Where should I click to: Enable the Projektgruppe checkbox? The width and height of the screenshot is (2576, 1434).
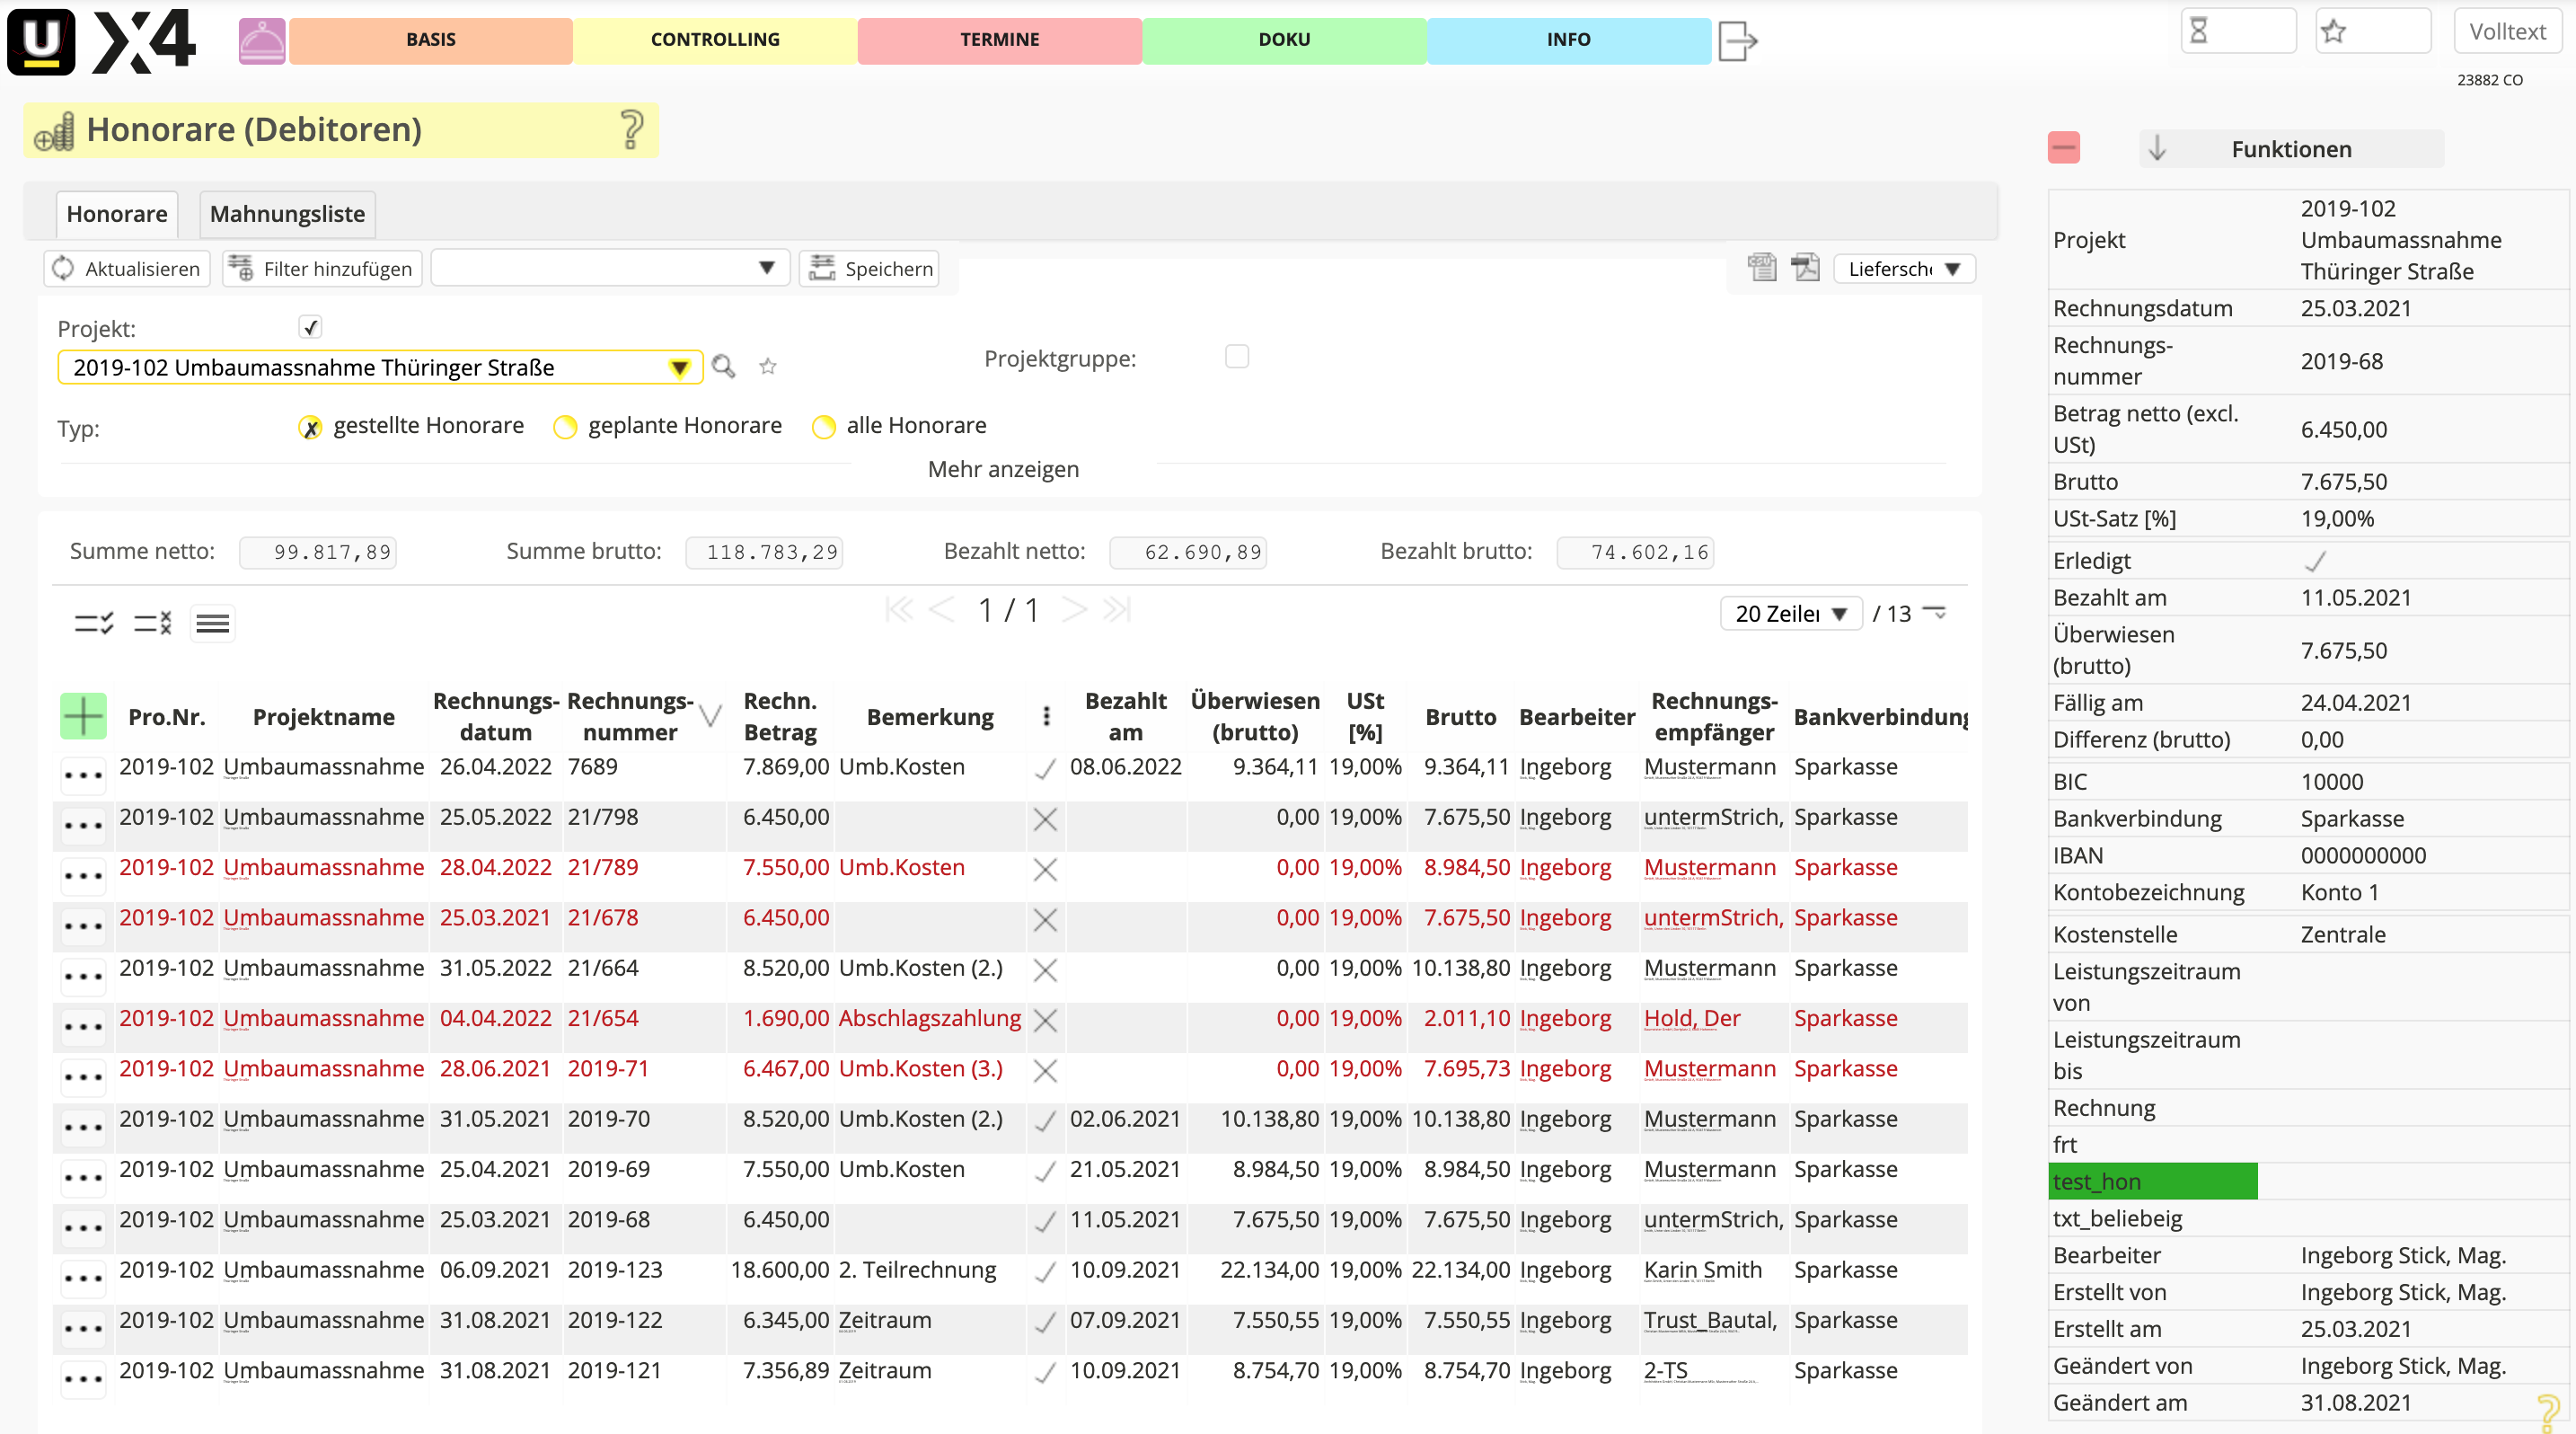tap(1236, 357)
